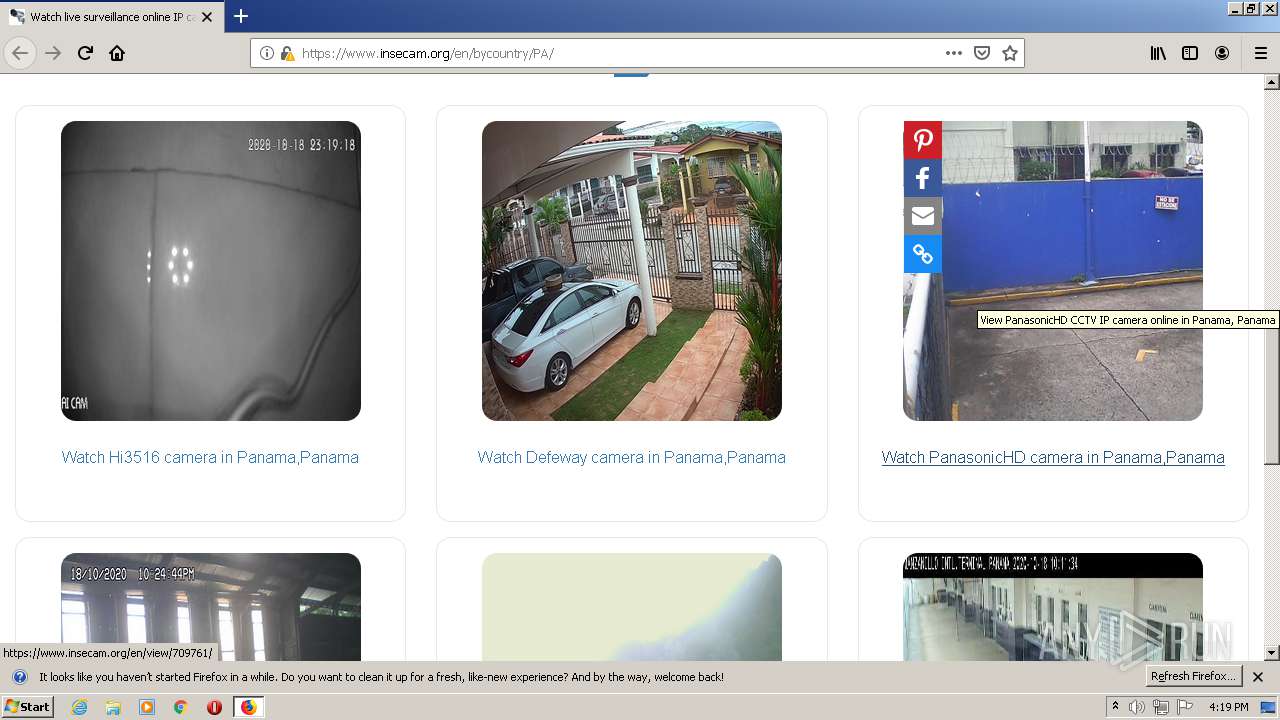The image size is (1280, 720).
Task: Save page to Pocket
Action: click(x=982, y=53)
